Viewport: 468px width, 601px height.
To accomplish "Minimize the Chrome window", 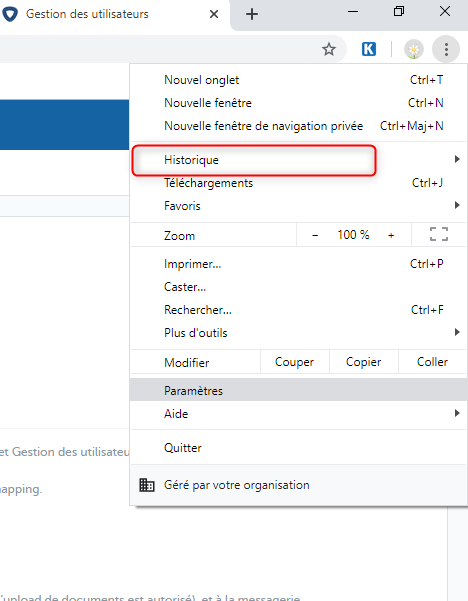I will (353, 11).
